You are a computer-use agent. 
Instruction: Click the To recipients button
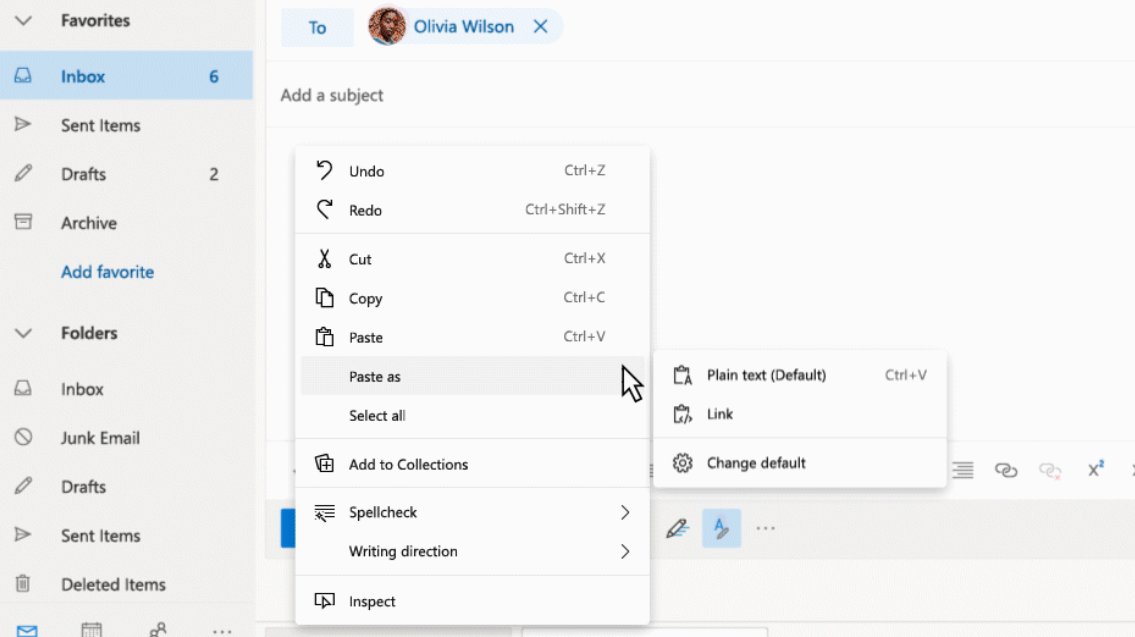click(x=317, y=28)
